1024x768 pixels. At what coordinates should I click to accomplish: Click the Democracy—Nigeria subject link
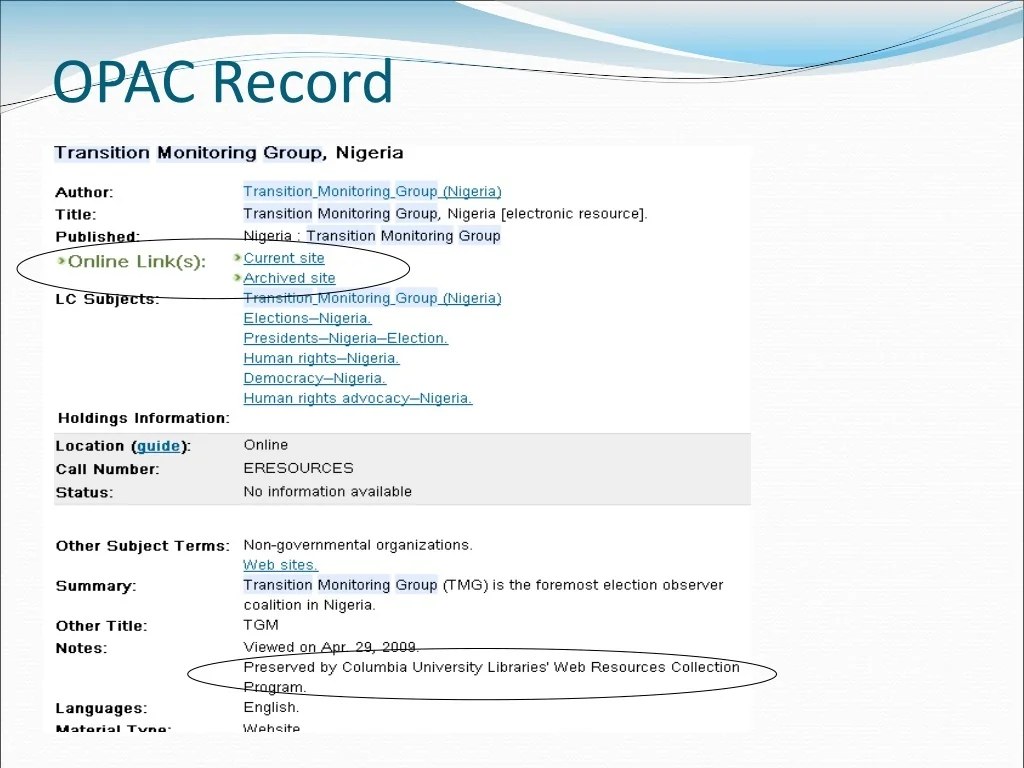pos(314,378)
